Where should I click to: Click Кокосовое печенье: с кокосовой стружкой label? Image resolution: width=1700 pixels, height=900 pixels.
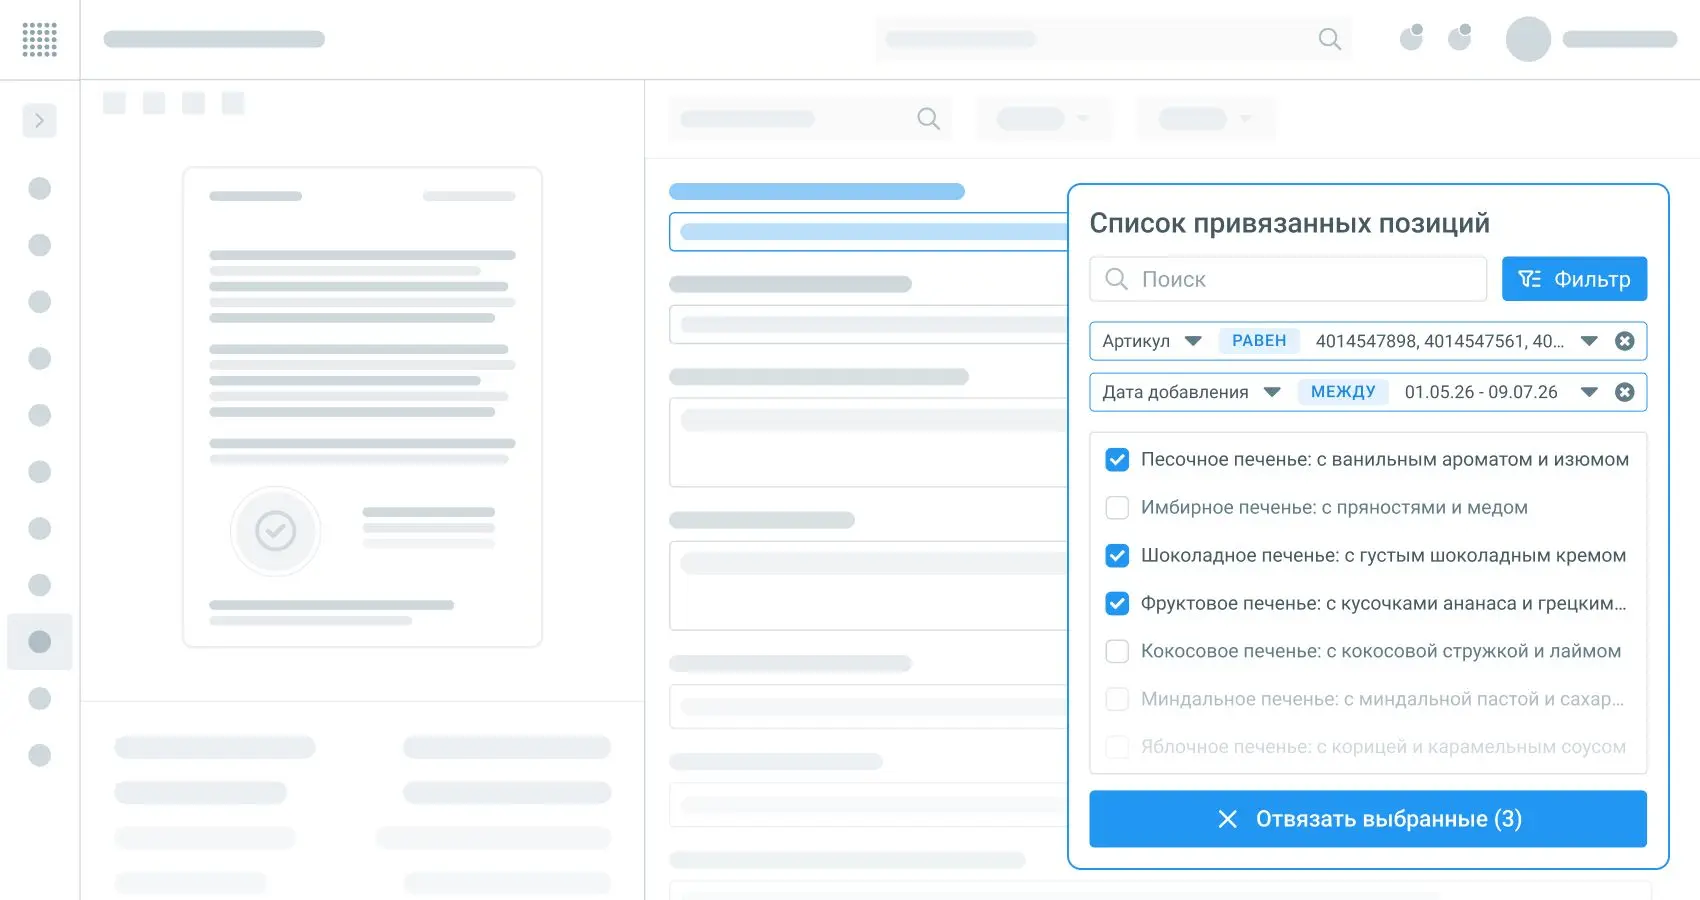1381,652
